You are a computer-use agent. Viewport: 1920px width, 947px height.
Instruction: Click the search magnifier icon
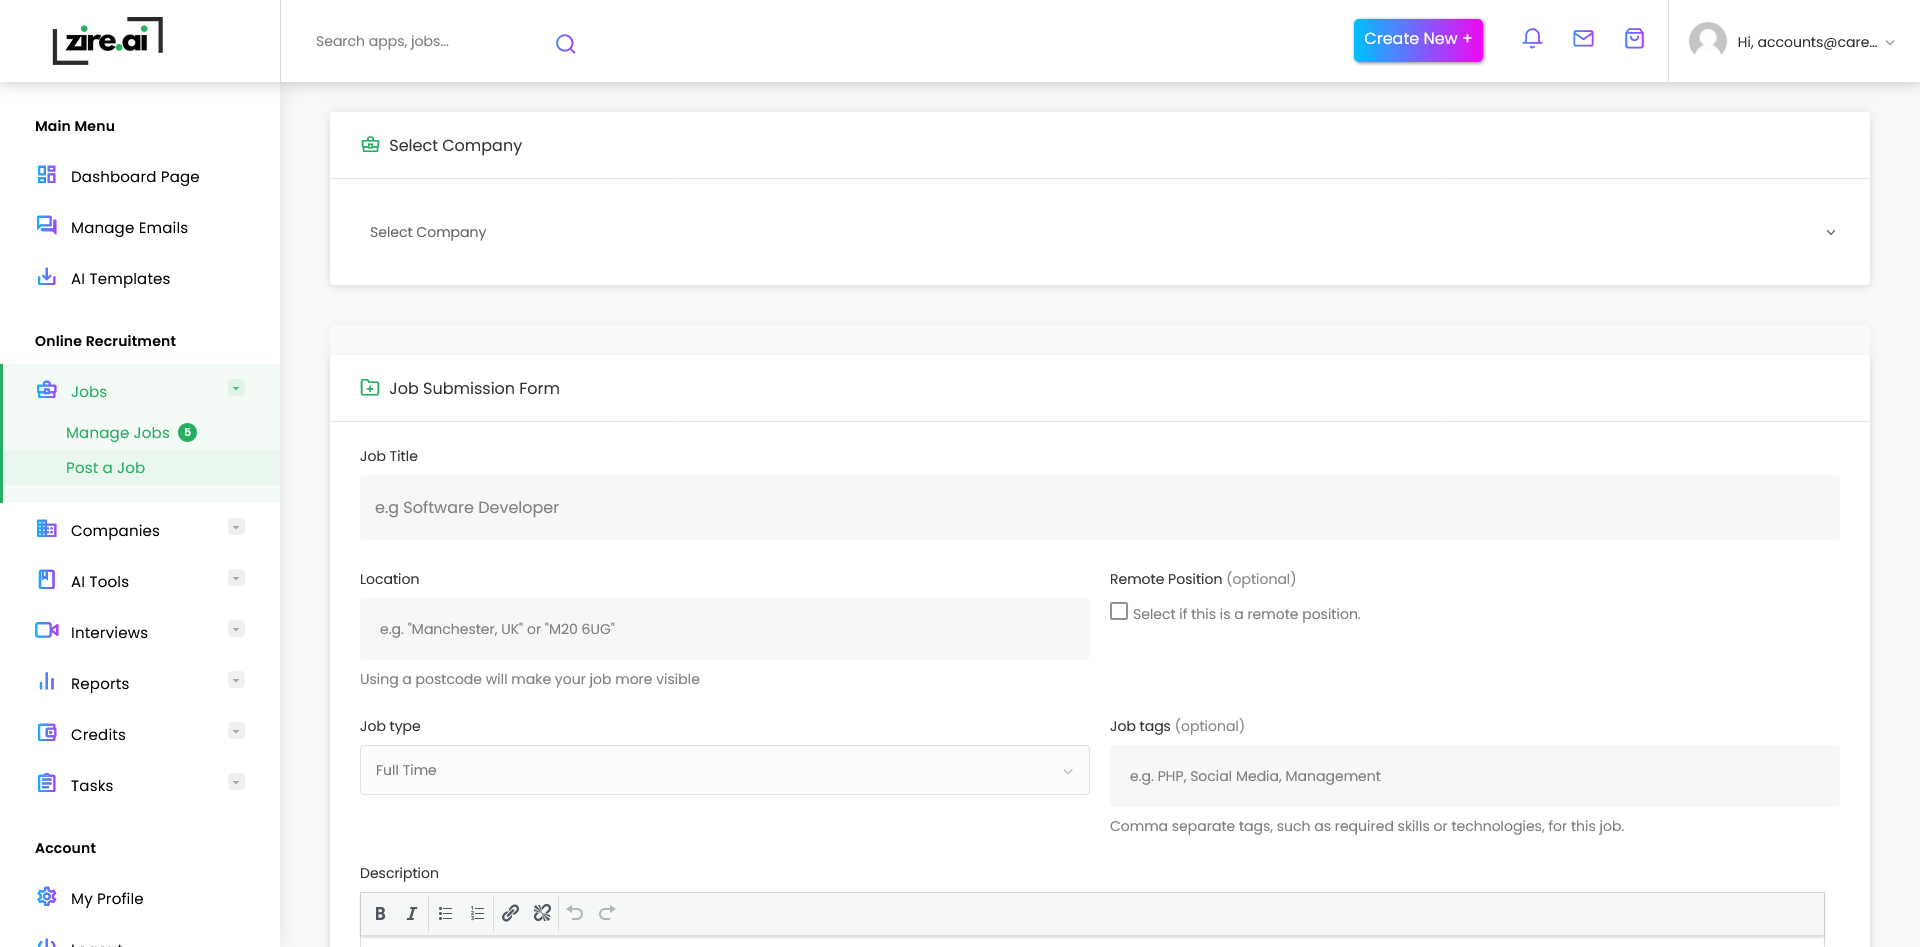pos(565,43)
